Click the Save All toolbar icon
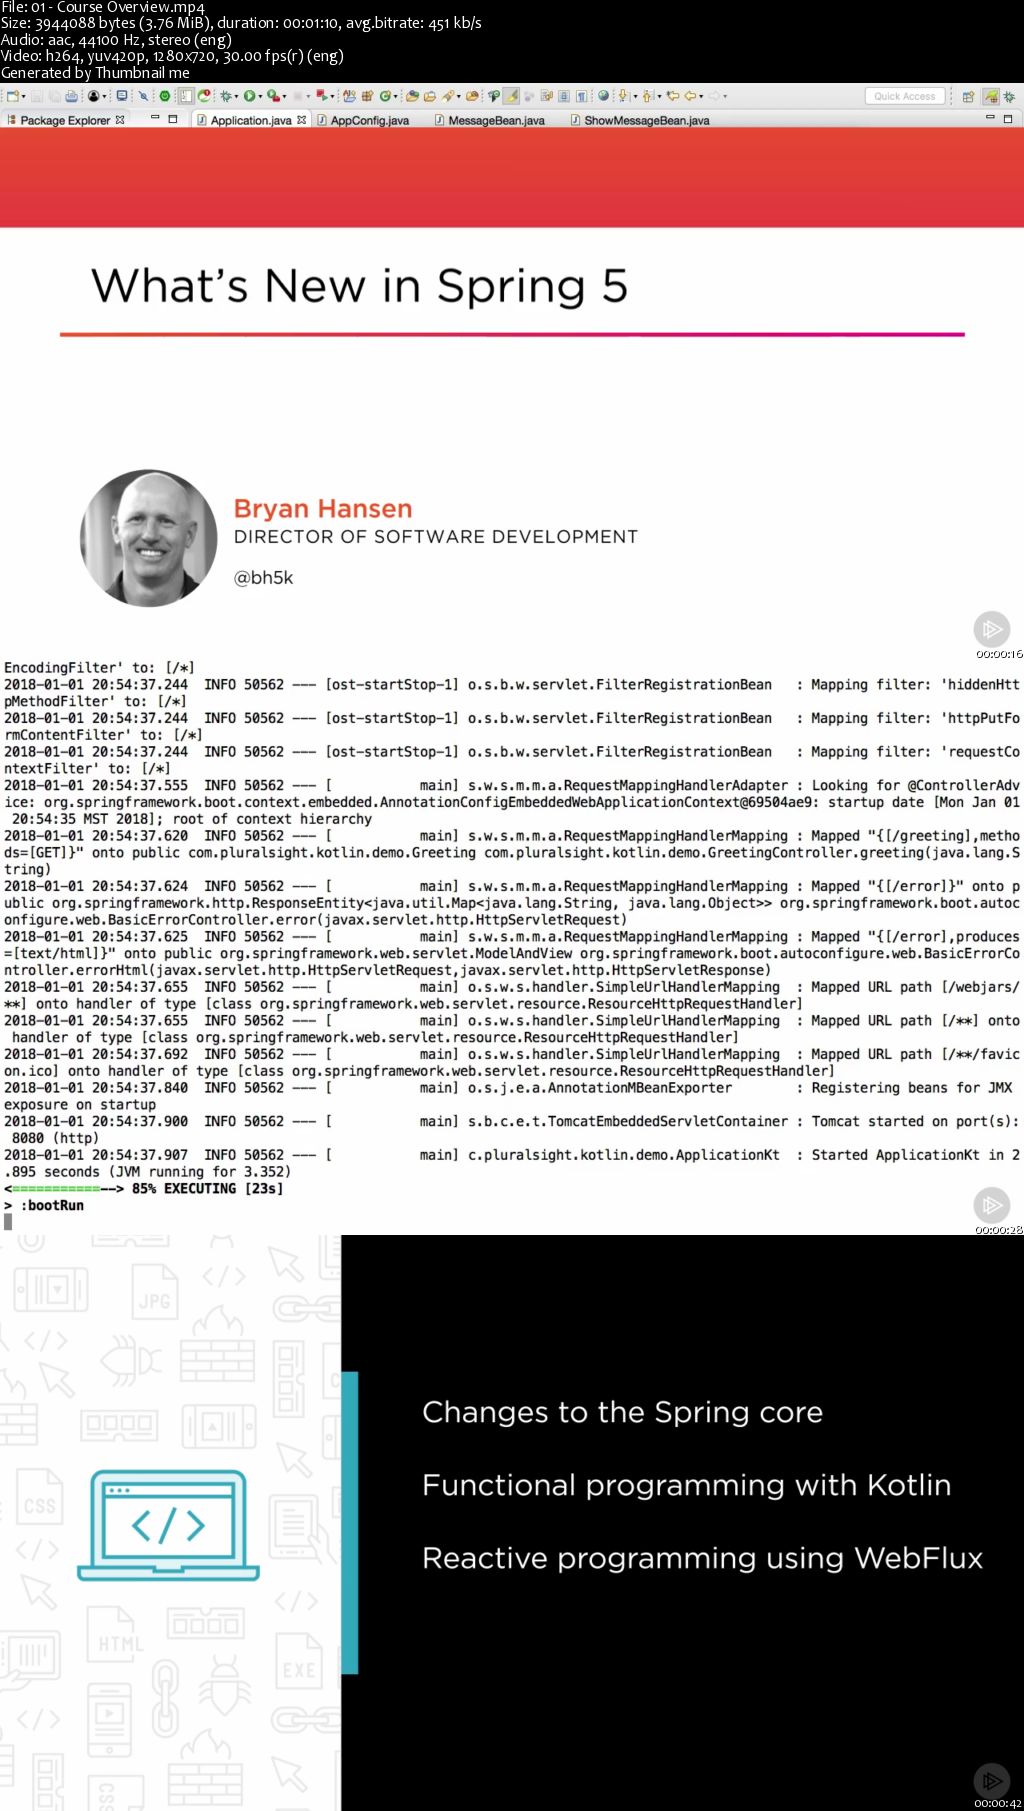This screenshot has height=1811, width=1024. coord(55,96)
